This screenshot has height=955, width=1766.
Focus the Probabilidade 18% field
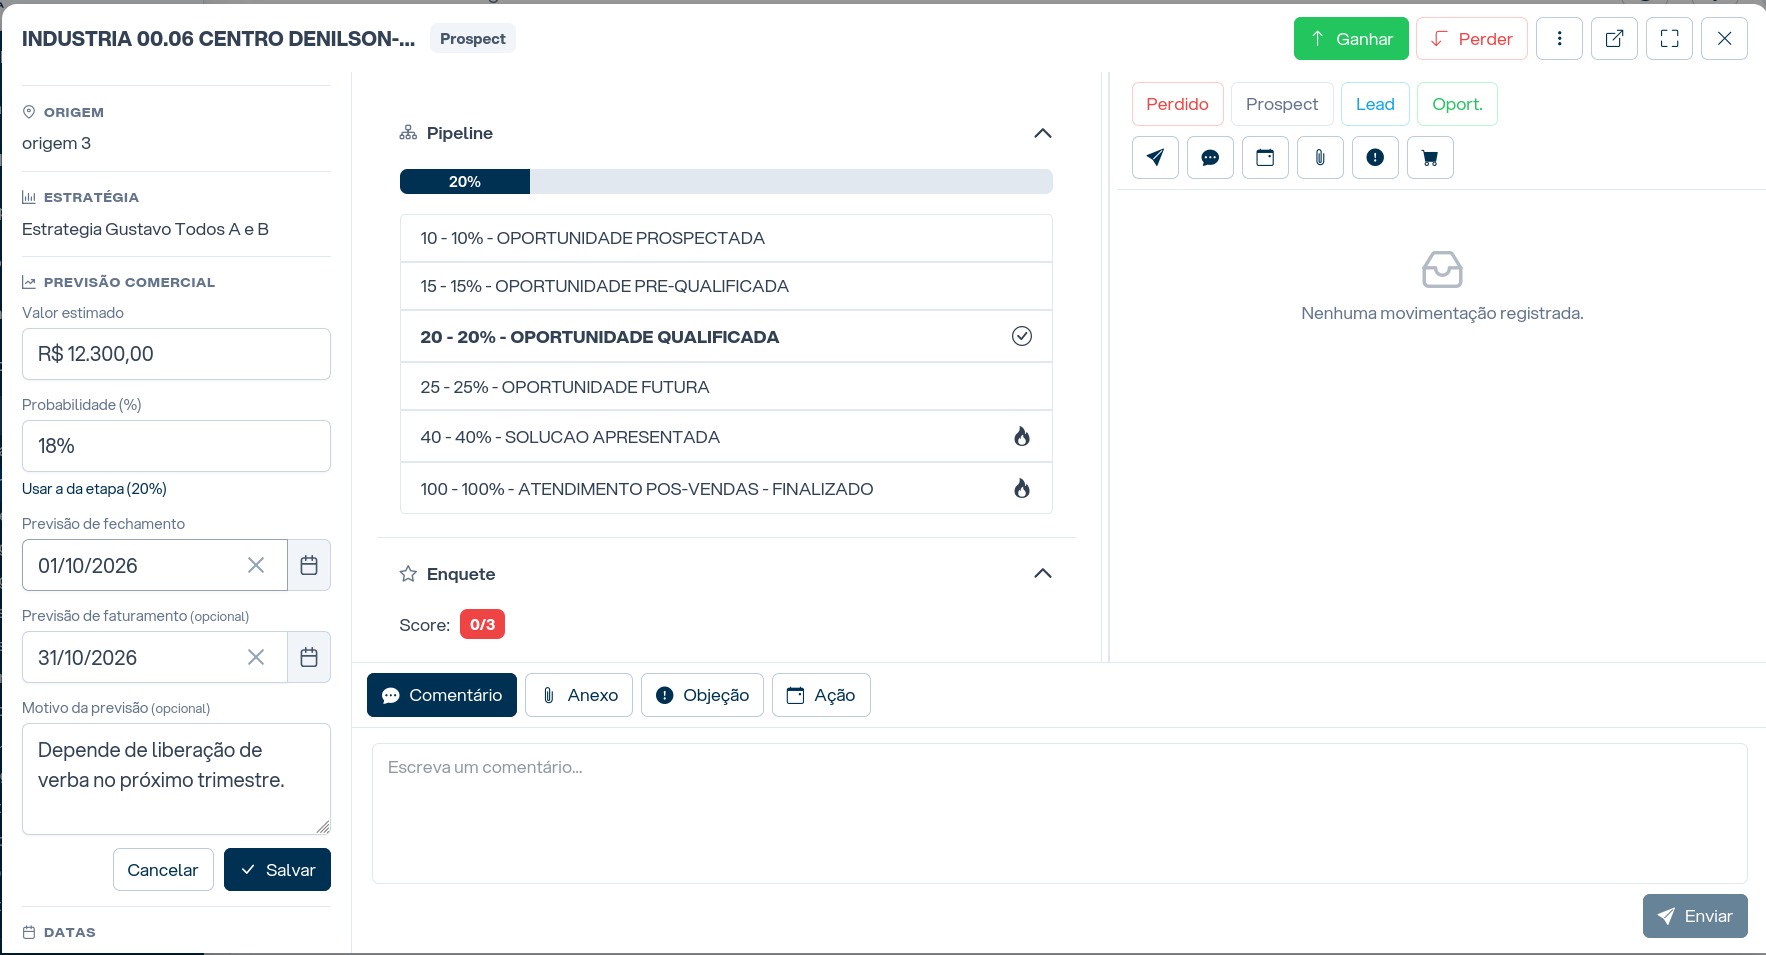click(x=176, y=446)
